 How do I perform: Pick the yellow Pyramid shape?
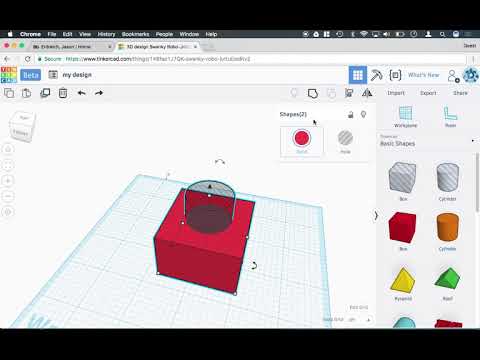[x=403, y=279]
